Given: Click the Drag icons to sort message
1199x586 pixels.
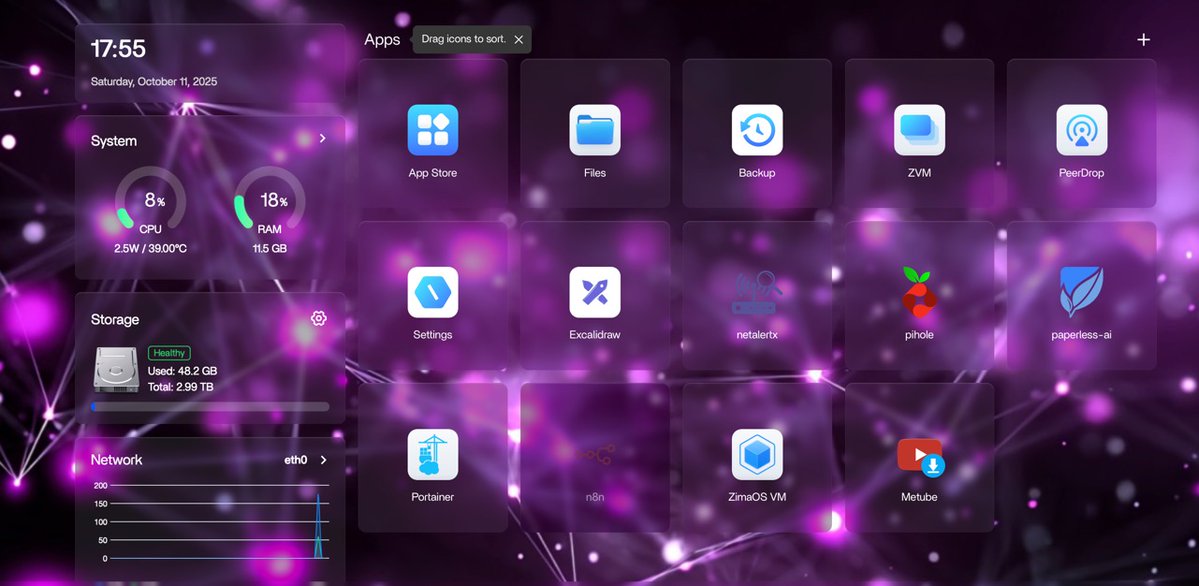Looking at the screenshot, I should tap(463, 39).
